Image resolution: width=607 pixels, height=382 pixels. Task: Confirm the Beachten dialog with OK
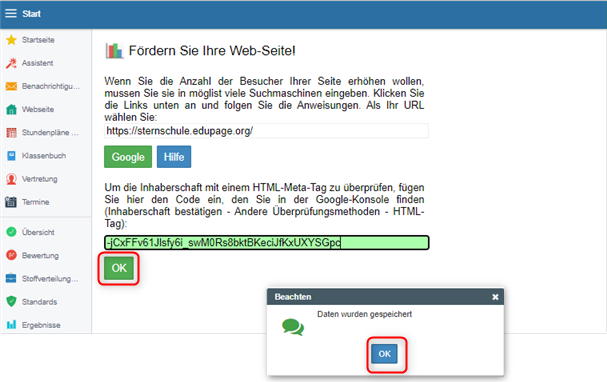point(384,354)
